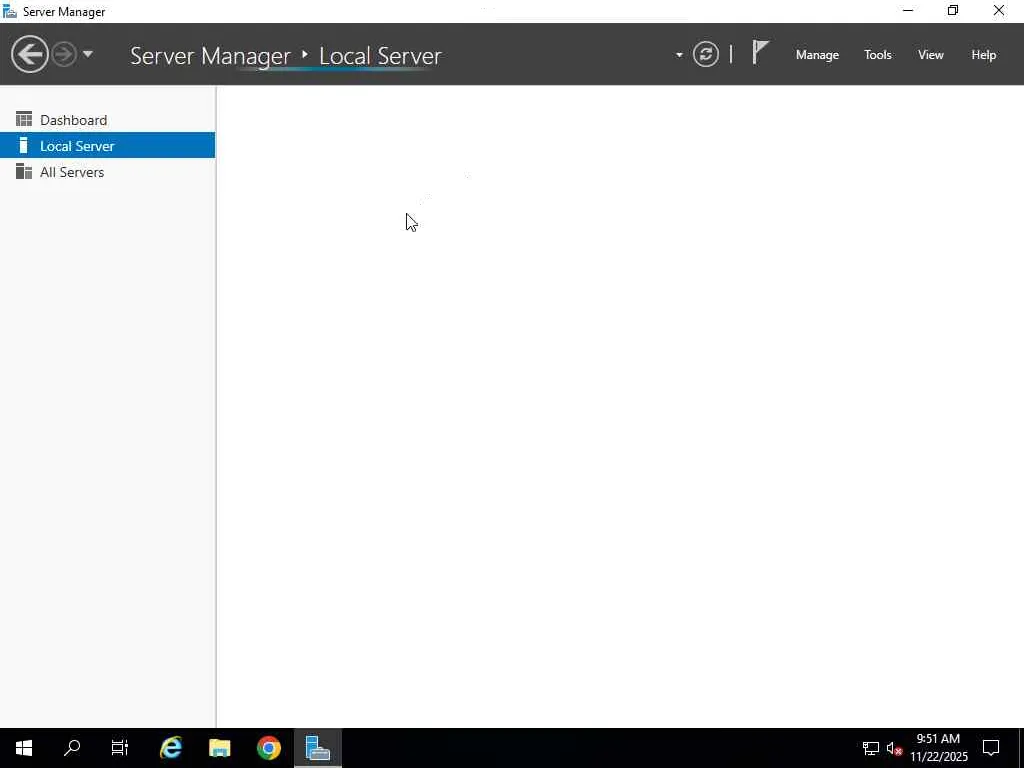This screenshot has width=1024, height=768.
Task: Launch Internet Explorer from the taskbar
Action: tap(170, 748)
